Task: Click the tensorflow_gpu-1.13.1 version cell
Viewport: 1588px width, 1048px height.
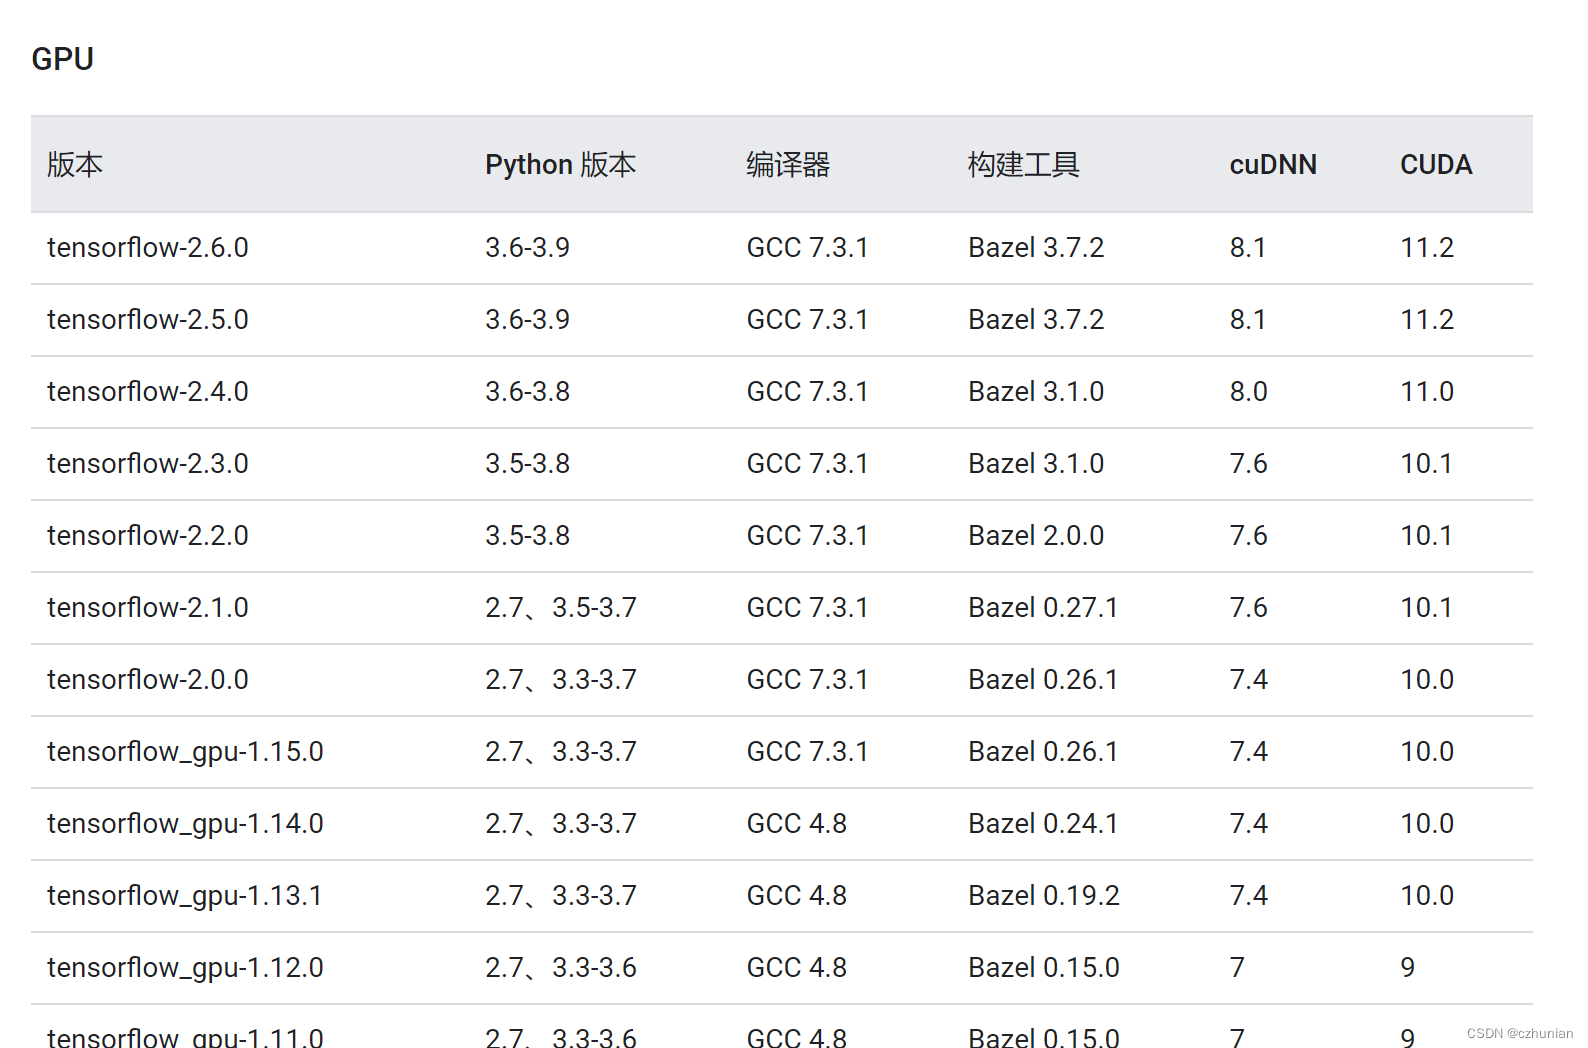Action: tap(185, 896)
